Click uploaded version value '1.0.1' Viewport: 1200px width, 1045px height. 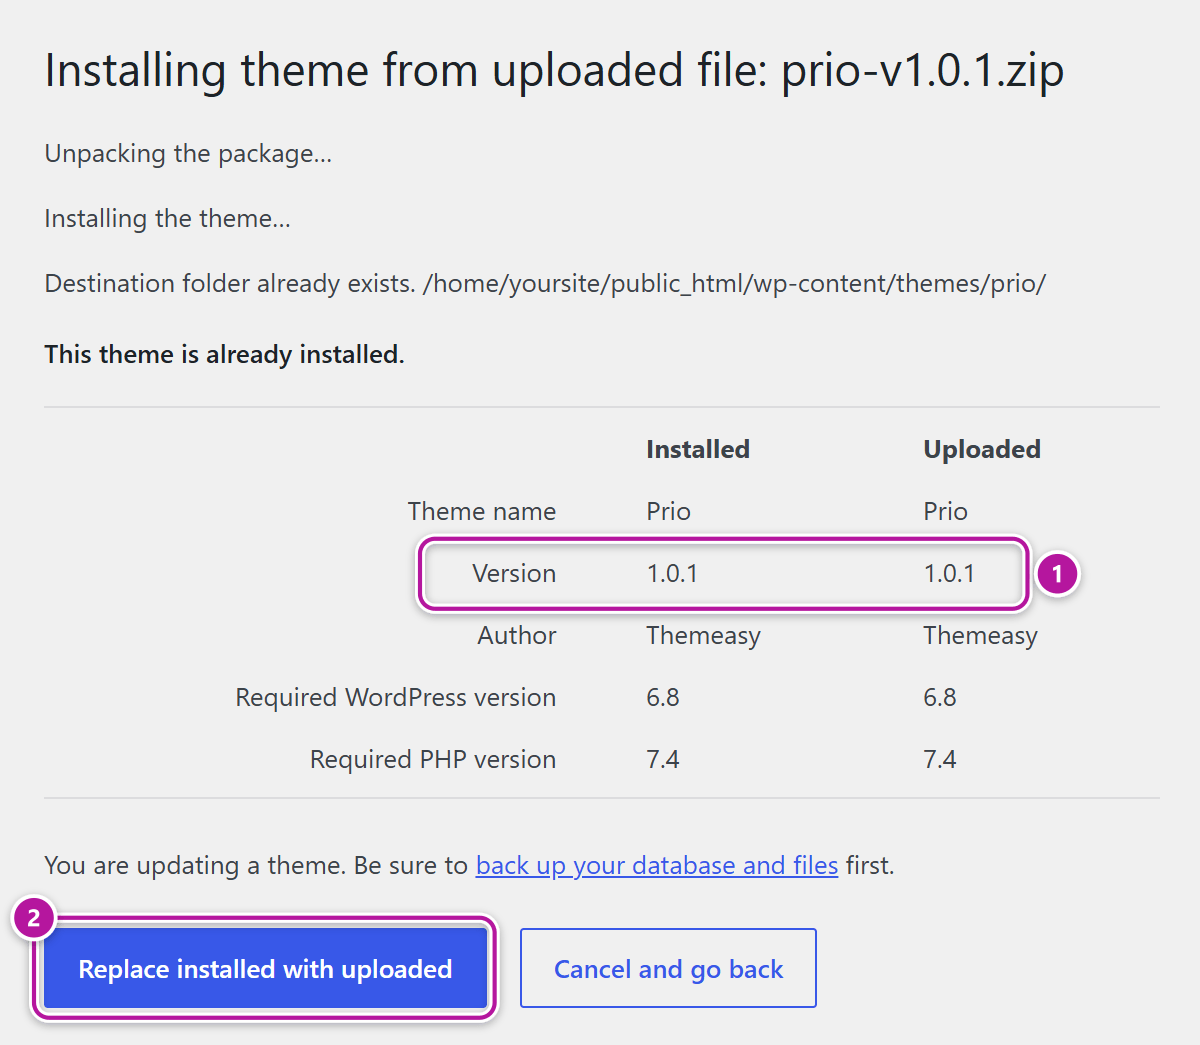[x=949, y=573]
